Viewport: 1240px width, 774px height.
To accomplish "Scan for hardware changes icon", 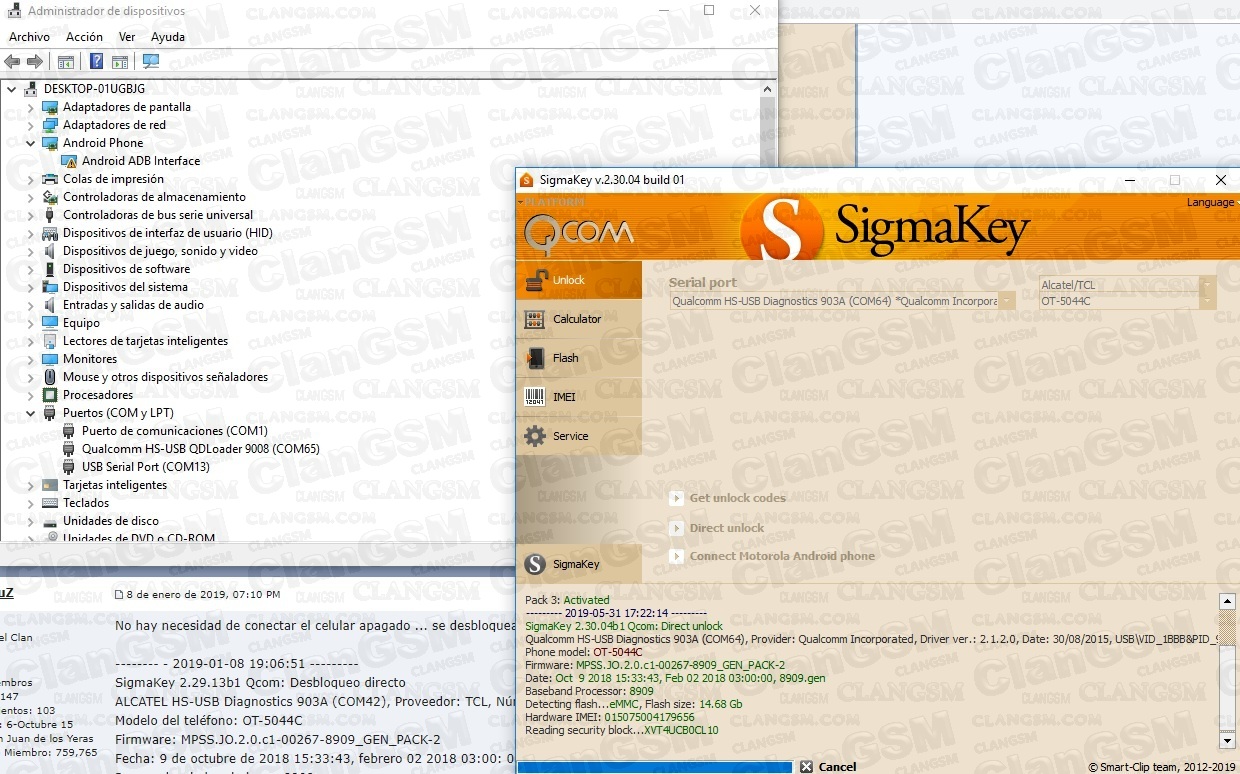I will [x=151, y=61].
